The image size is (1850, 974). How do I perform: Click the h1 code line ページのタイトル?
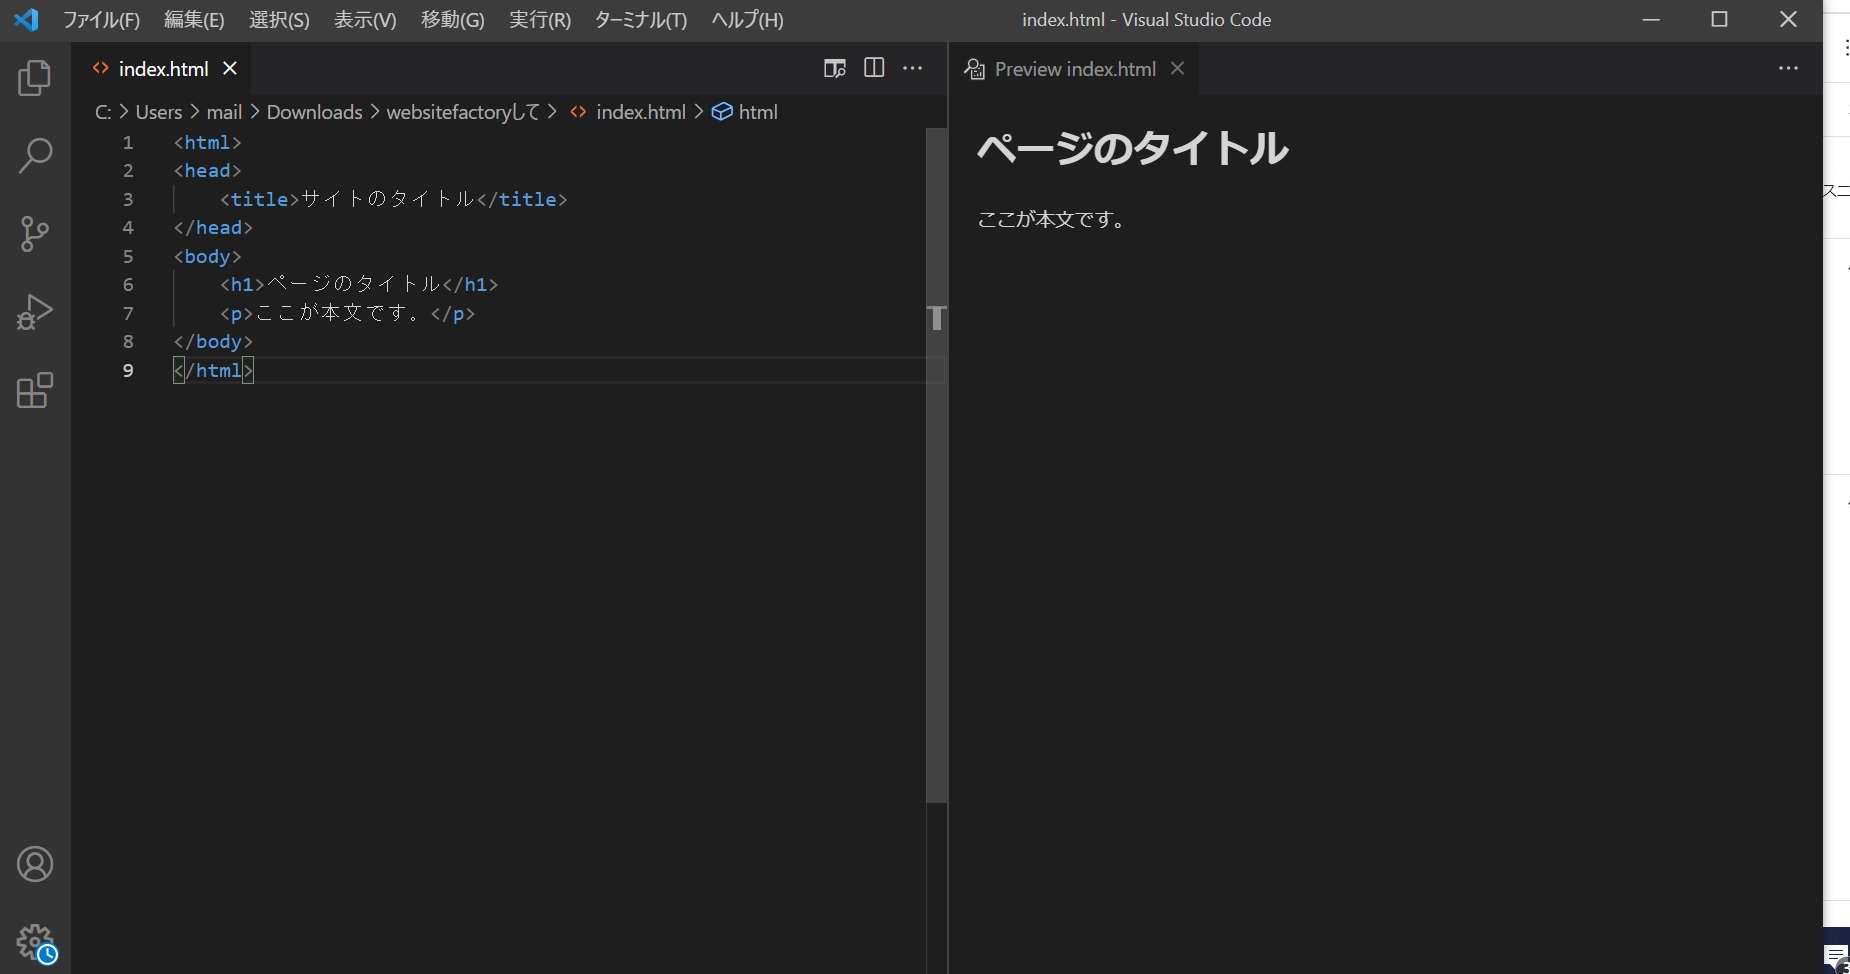click(359, 285)
